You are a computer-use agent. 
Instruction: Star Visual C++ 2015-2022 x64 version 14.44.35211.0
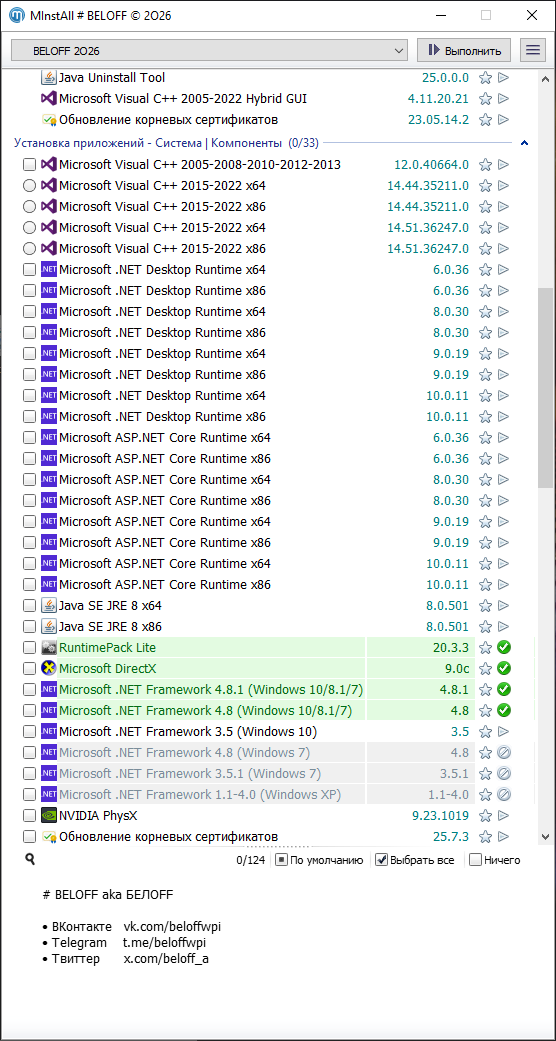coord(486,185)
